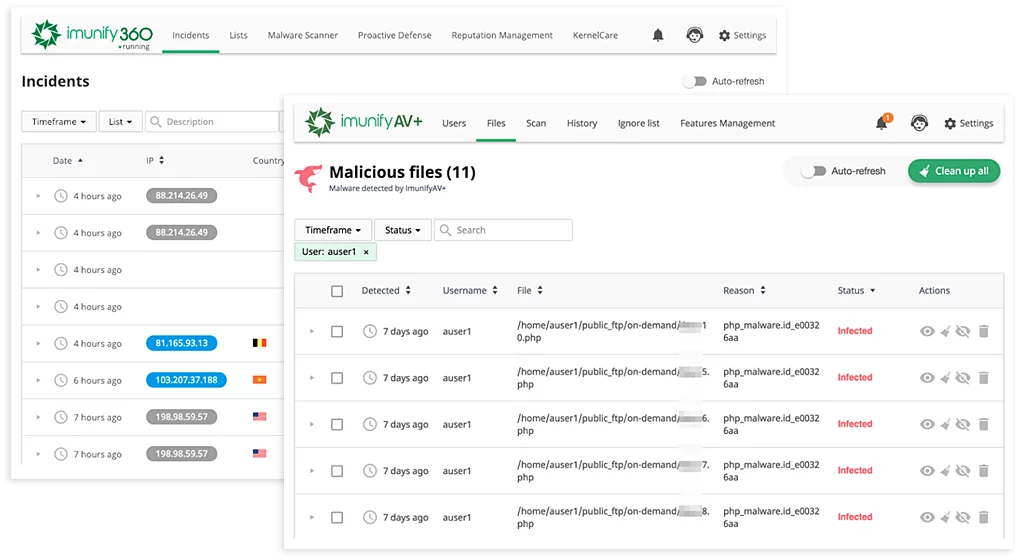
Task: Check the select-all checkbox in table header
Action: click(337, 291)
